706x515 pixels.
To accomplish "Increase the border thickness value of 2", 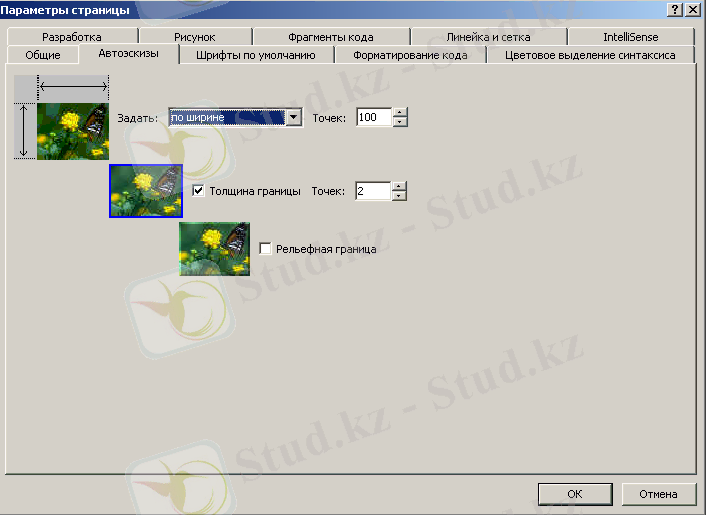I will [399, 186].
